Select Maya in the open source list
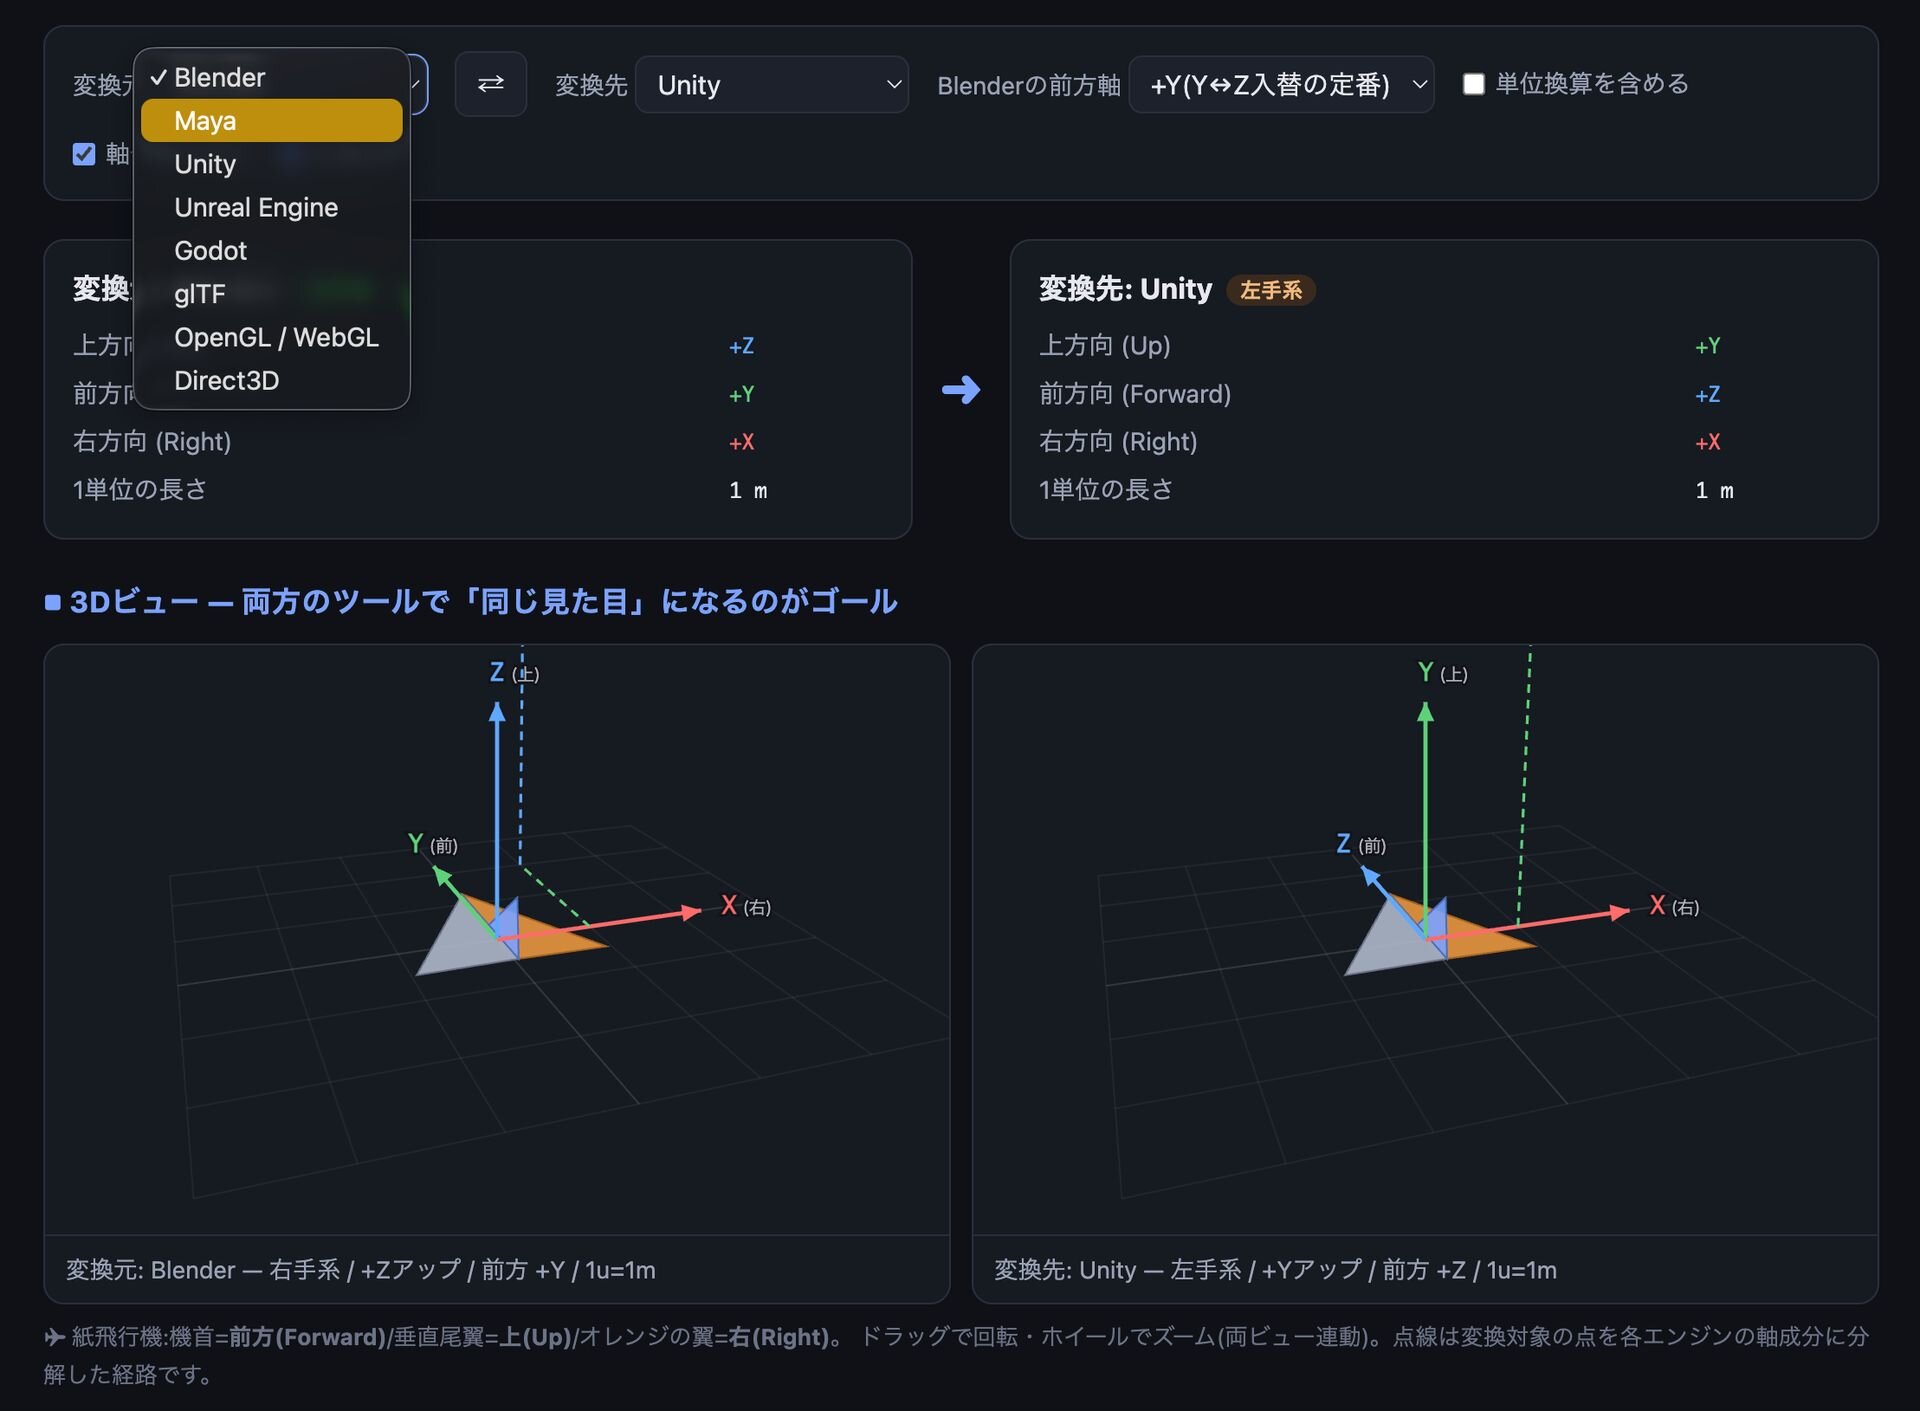1920x1411 pixels. coord(272,121)
